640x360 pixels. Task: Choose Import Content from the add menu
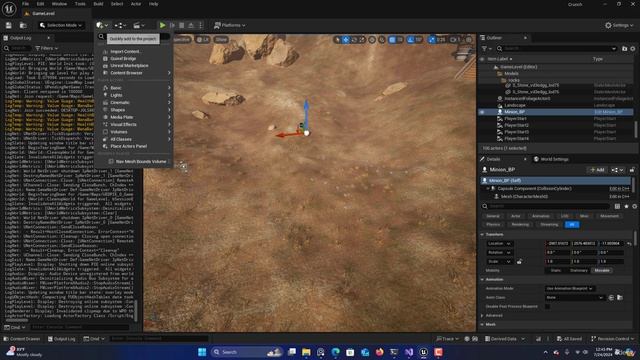click(125, 52)
